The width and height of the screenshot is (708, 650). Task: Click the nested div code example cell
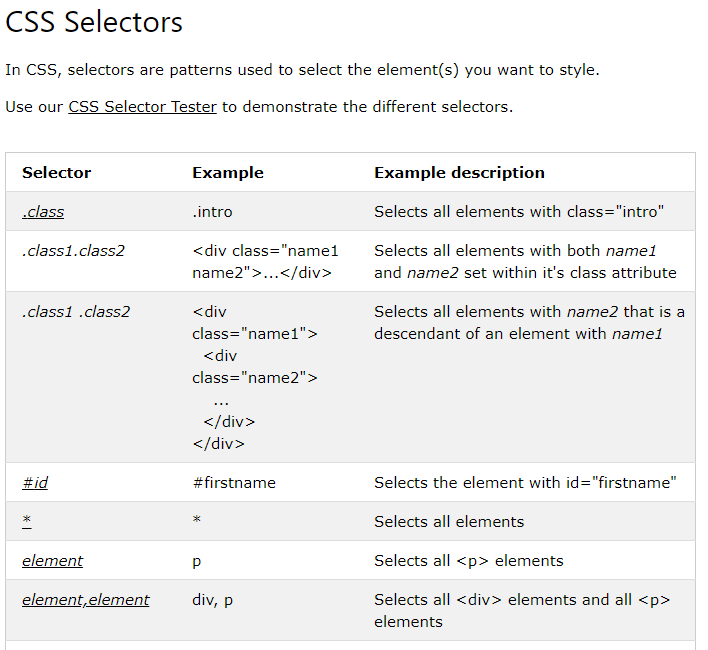[254, 378]
